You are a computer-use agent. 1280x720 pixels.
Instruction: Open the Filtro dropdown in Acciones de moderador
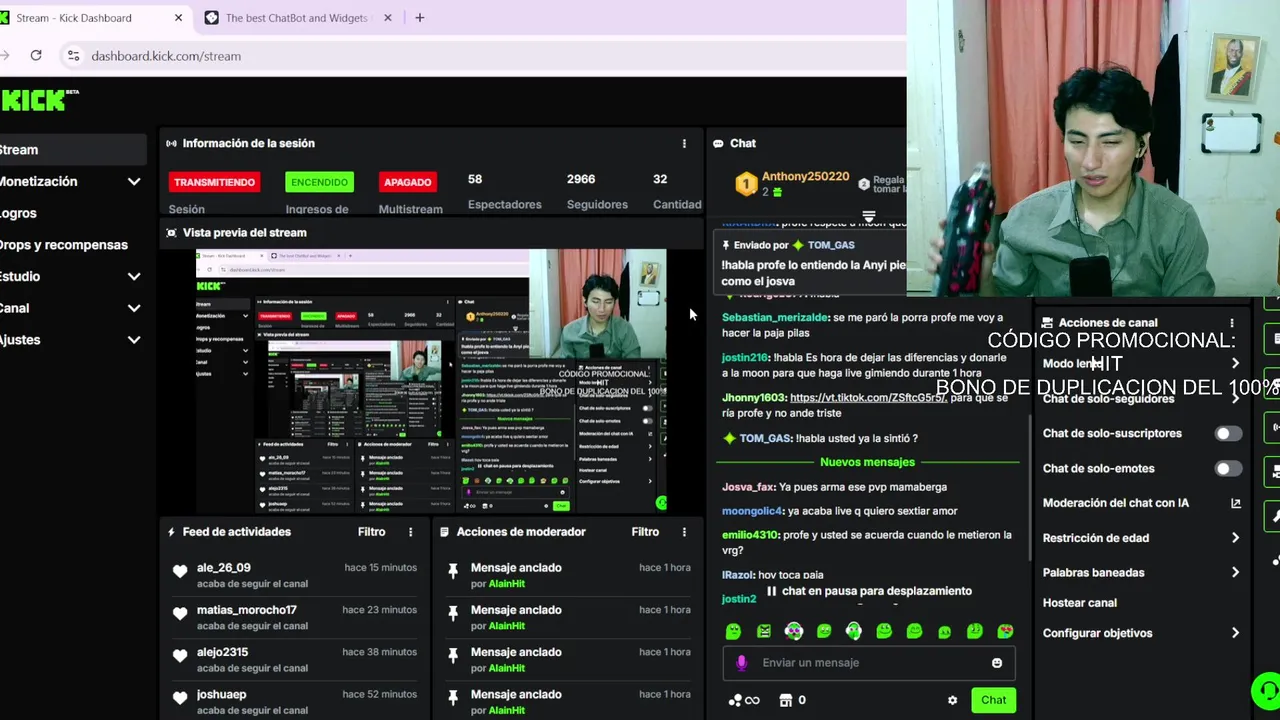tap(645, 532)
